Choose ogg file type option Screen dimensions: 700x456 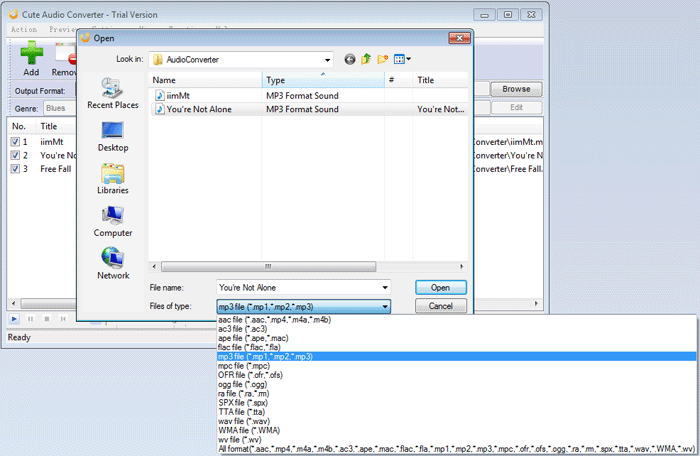tap(456, 384)
